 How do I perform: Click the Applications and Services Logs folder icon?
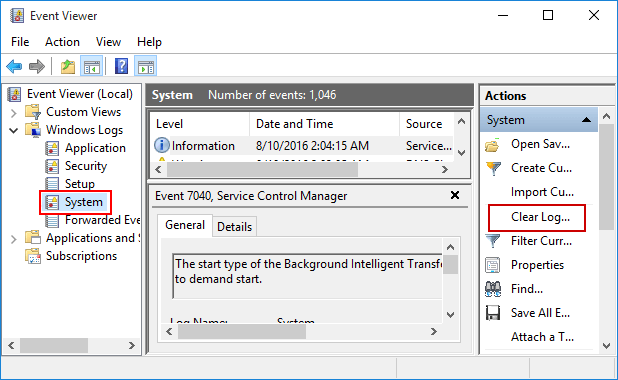(33, 238)
